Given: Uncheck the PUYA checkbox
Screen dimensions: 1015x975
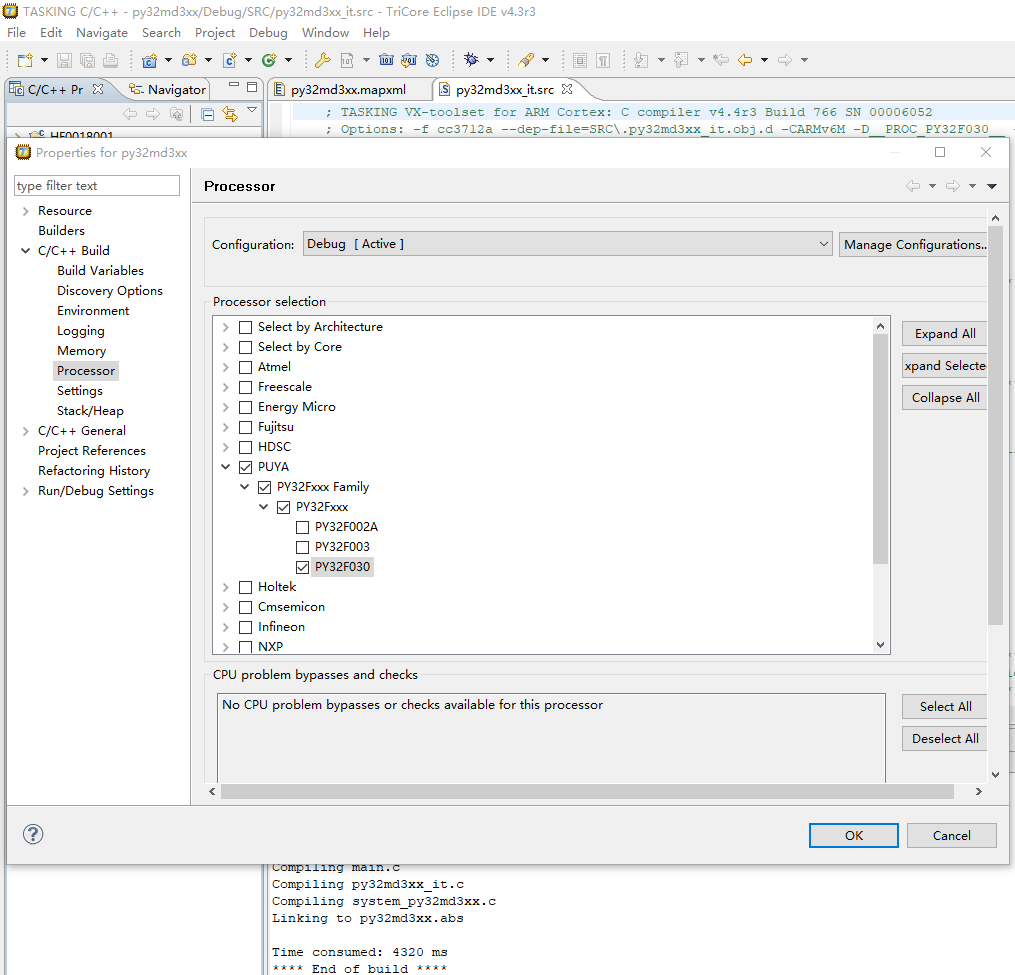Looking at the screenshot, I should point(245,467).
